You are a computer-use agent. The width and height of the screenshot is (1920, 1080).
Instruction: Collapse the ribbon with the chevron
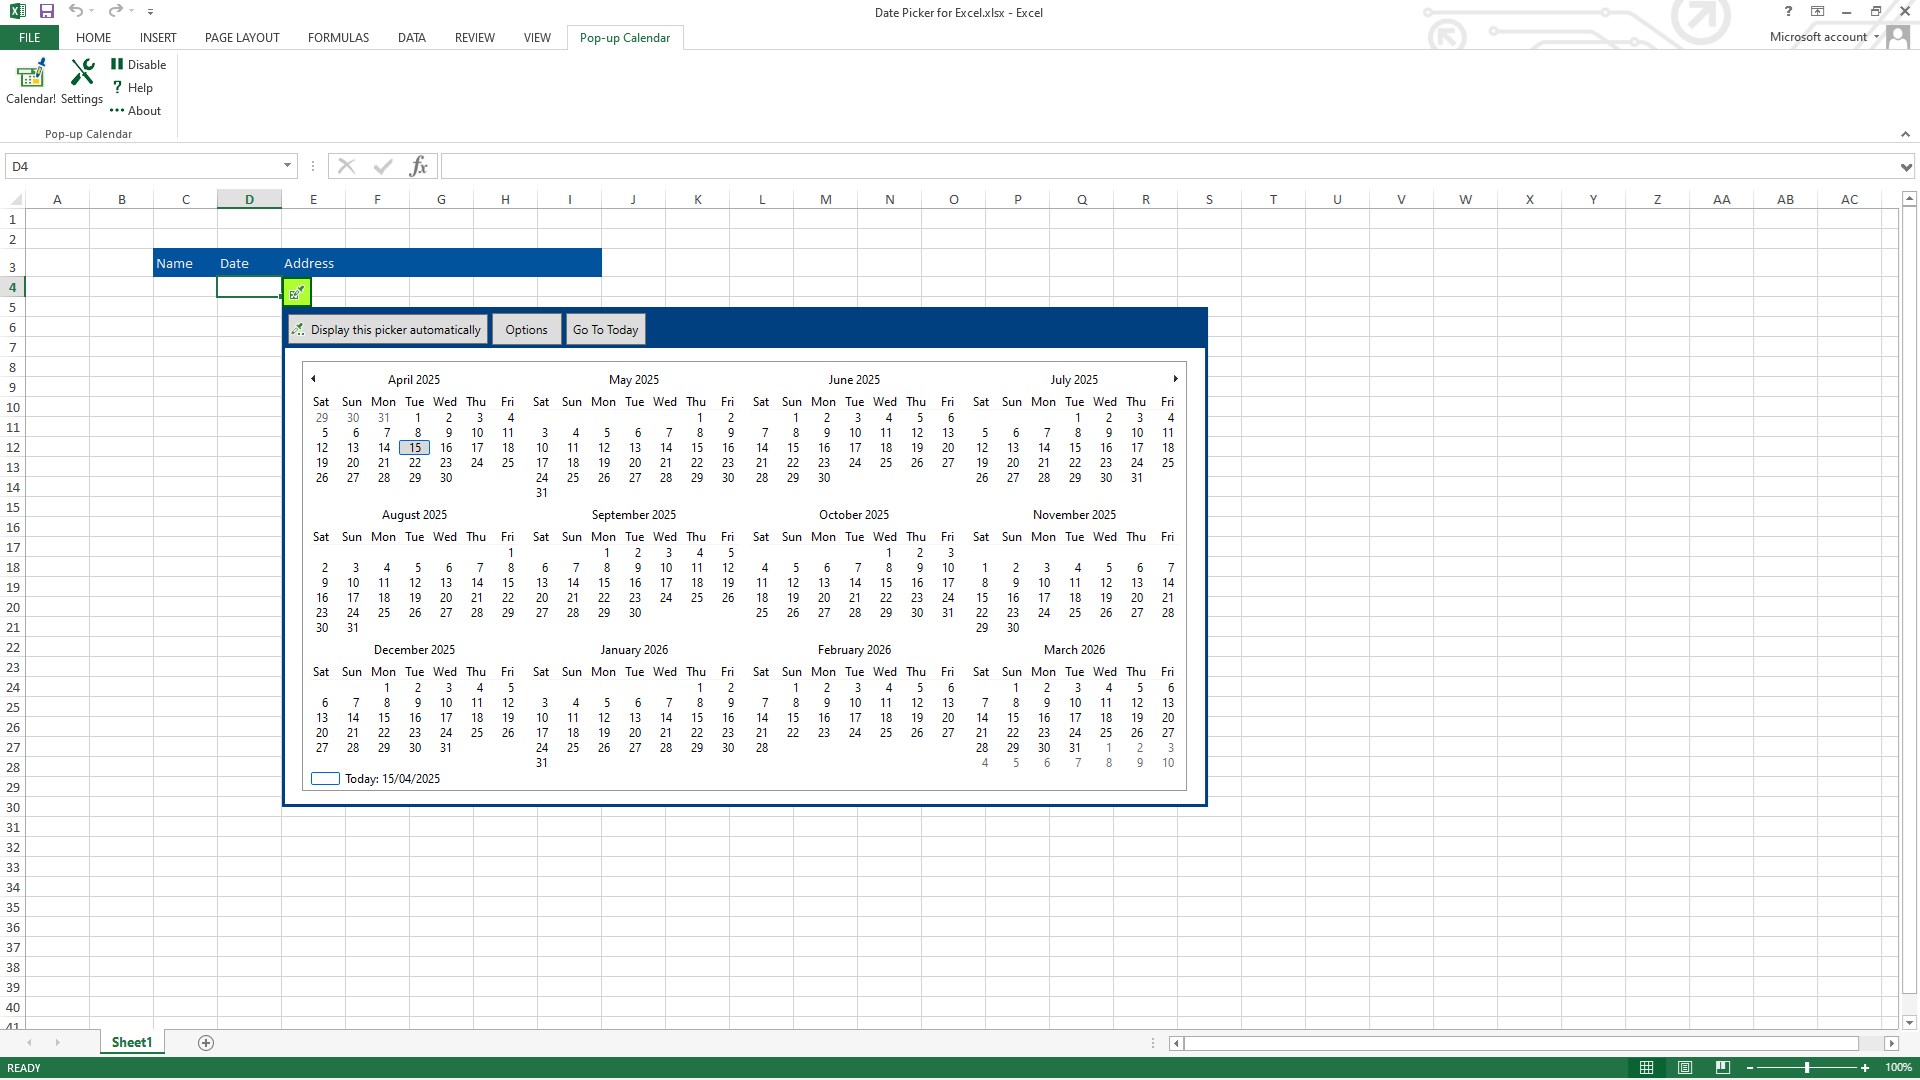pos(1904,134)
